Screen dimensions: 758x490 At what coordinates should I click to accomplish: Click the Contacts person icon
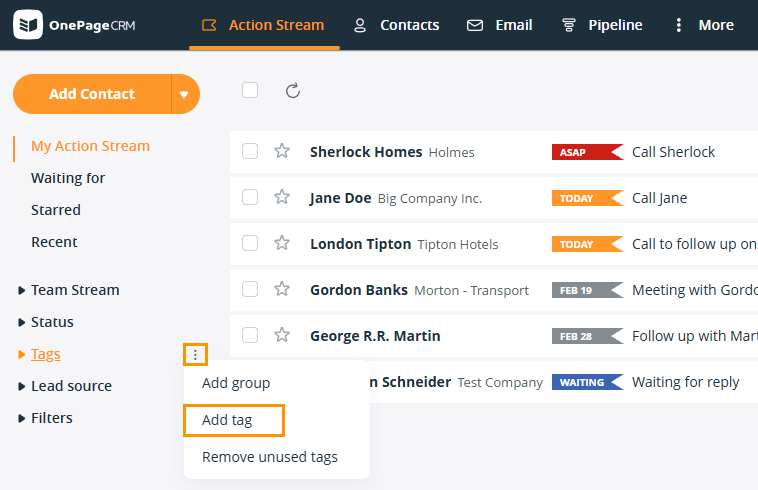pyautogui.click(x=360, y=25)
